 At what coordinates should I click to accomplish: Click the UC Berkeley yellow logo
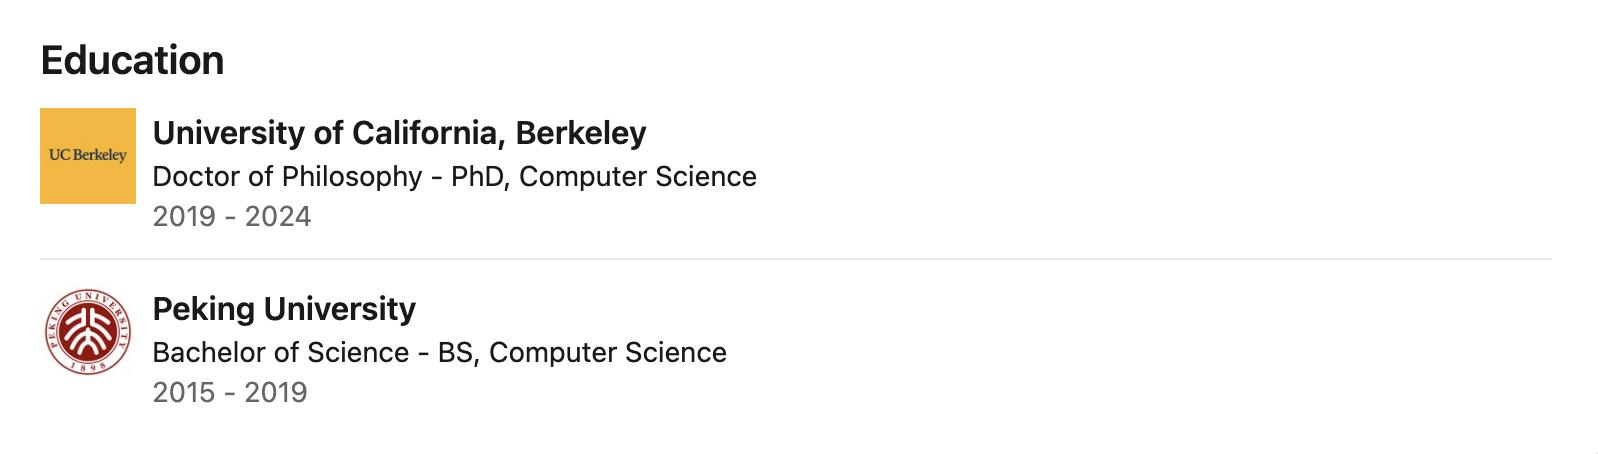coord(88,156)
